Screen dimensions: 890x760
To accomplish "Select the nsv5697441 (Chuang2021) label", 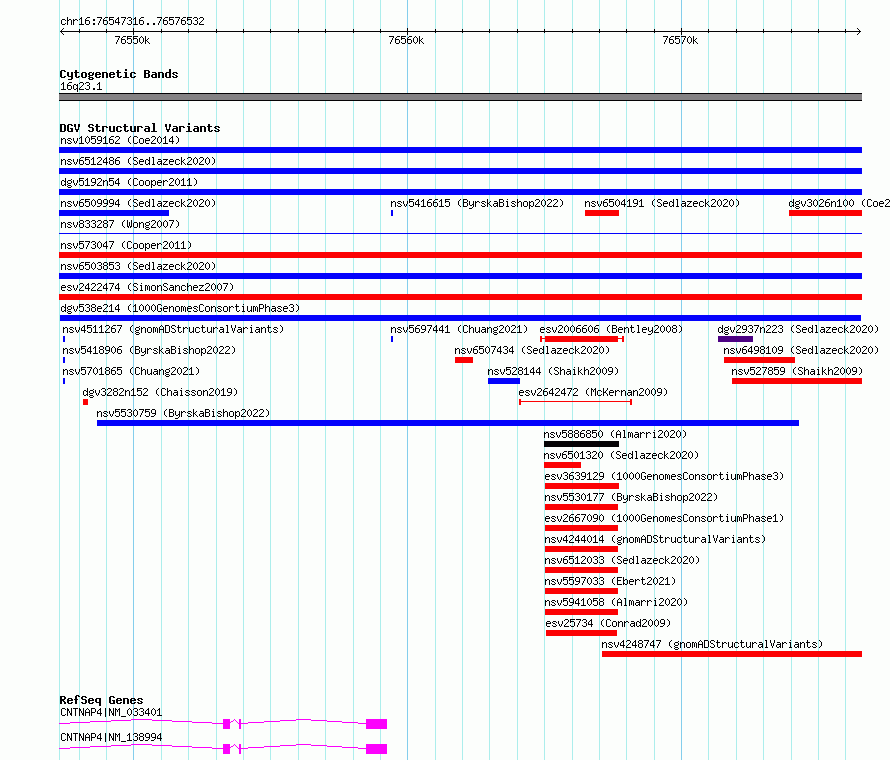I will pos(459,329).
